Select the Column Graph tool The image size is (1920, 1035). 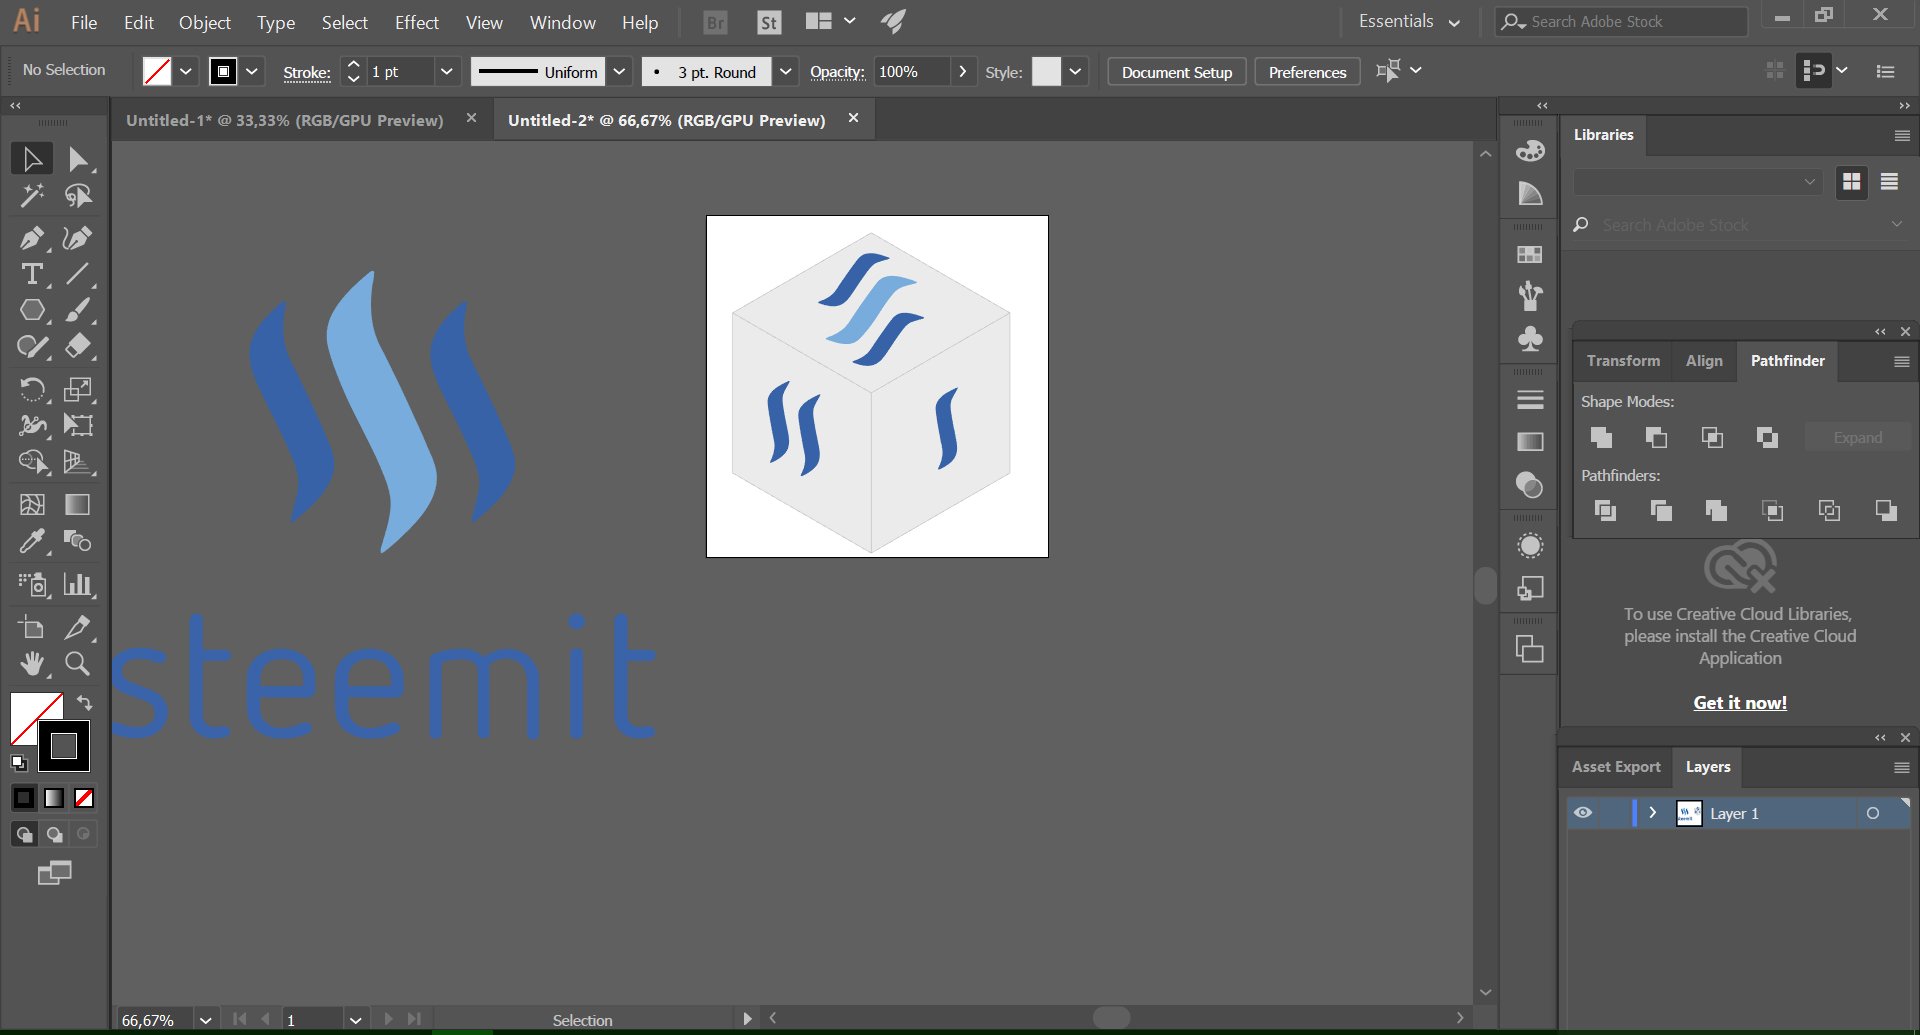(78, 584)
